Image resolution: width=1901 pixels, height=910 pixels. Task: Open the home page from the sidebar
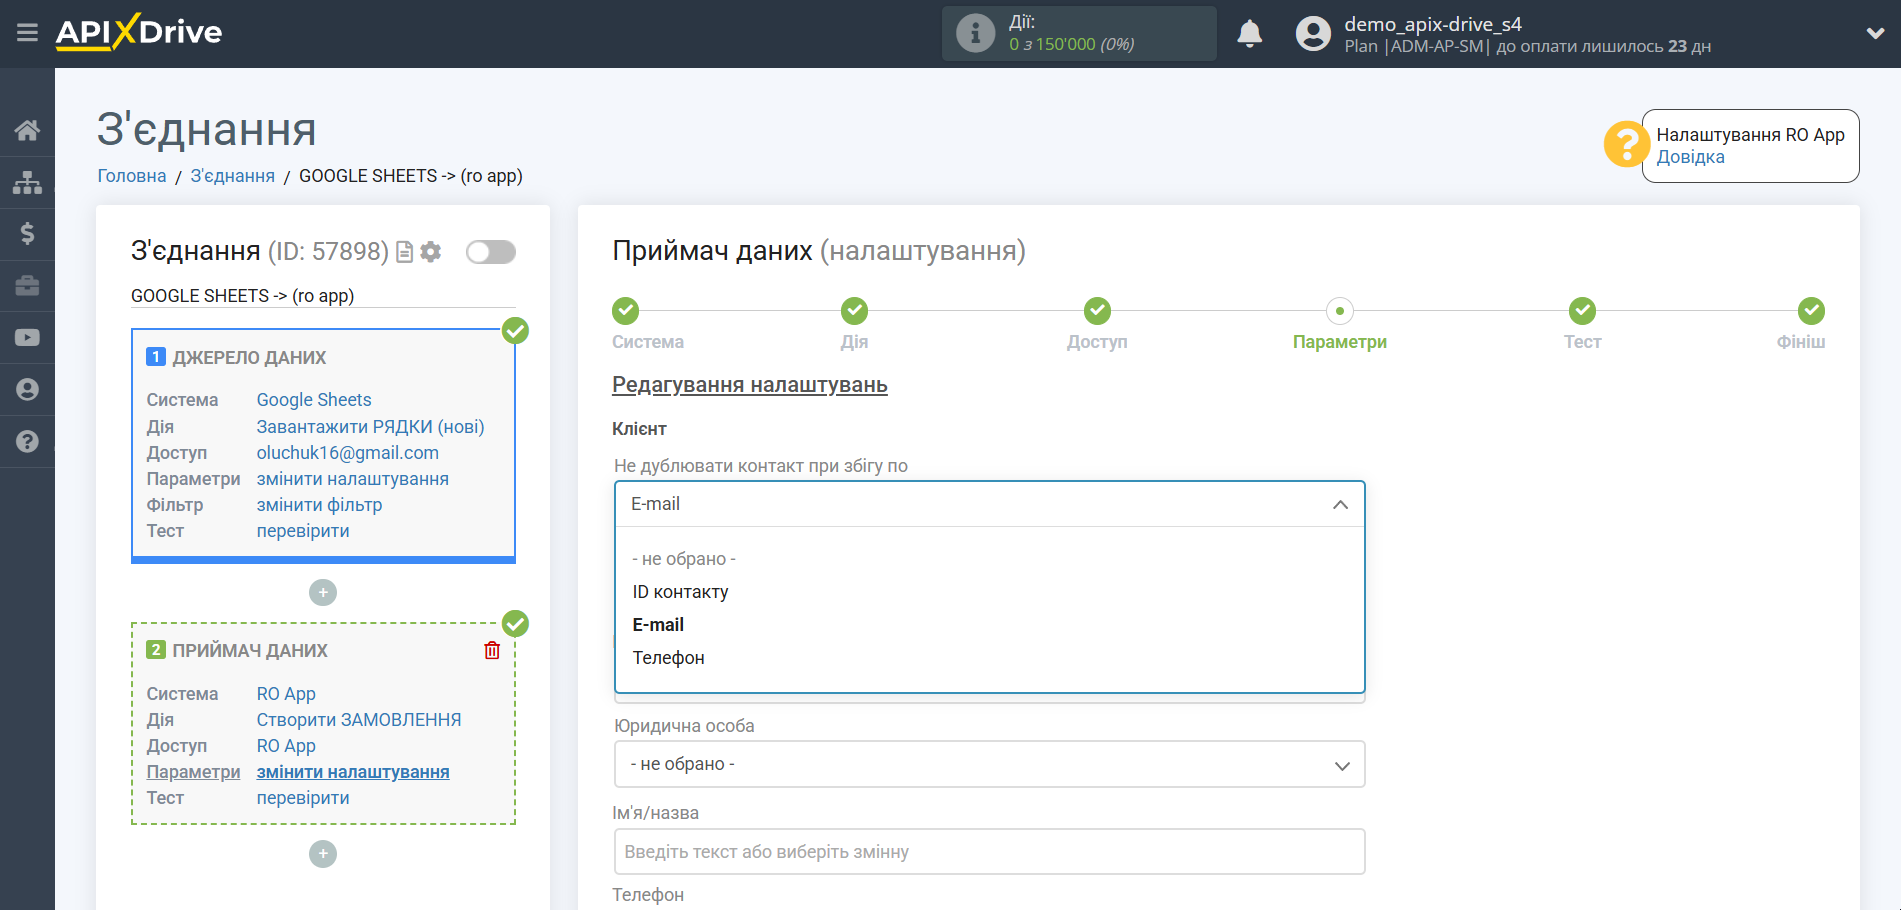coord(27,129)
